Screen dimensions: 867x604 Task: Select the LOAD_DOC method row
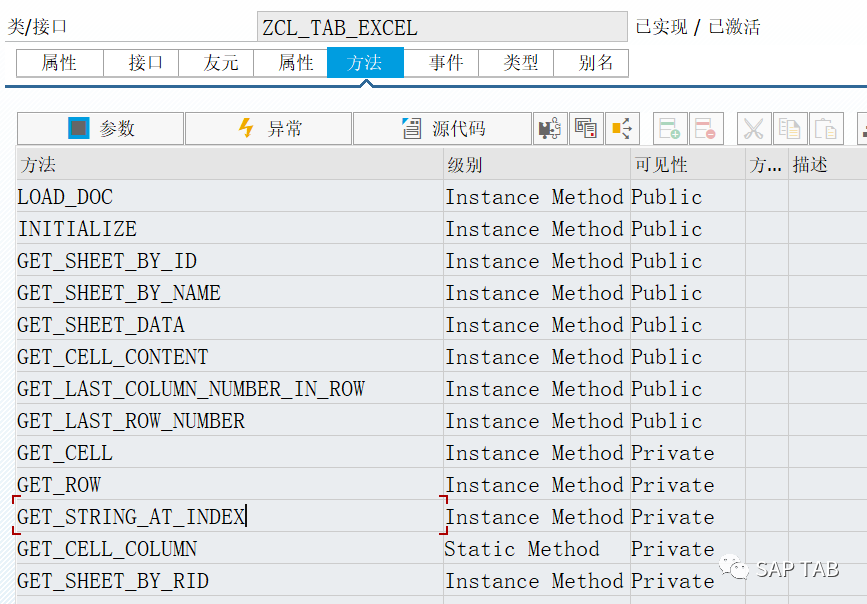230,197
